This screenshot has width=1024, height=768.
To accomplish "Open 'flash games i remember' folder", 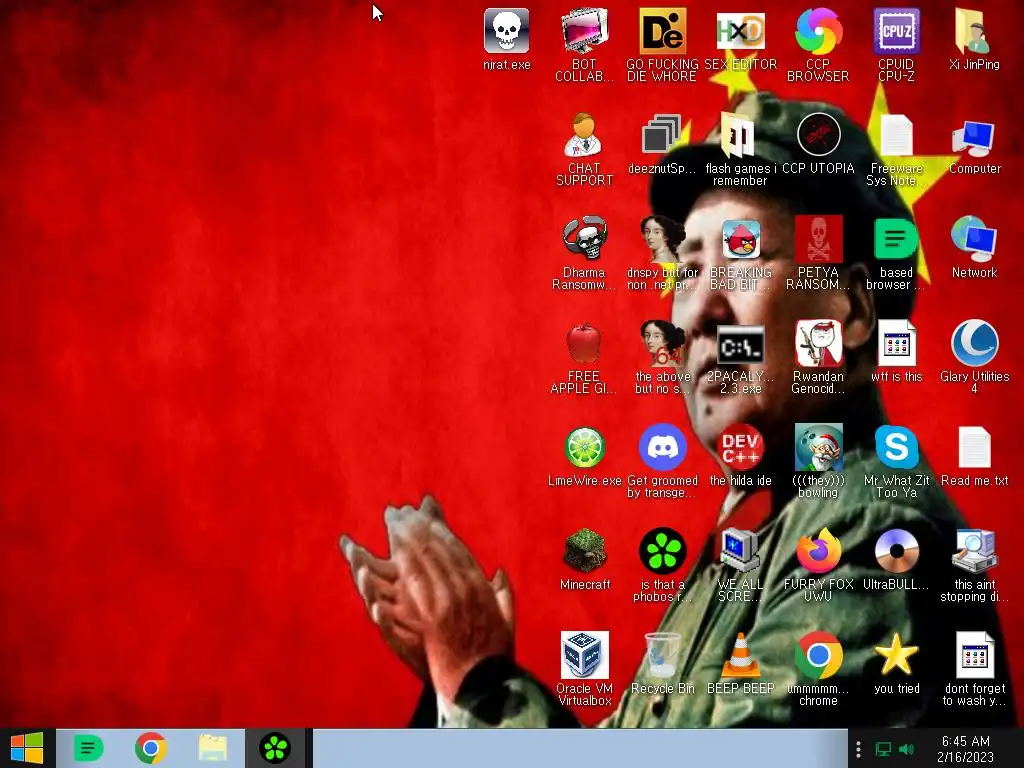I will click(x=740, y=135).
